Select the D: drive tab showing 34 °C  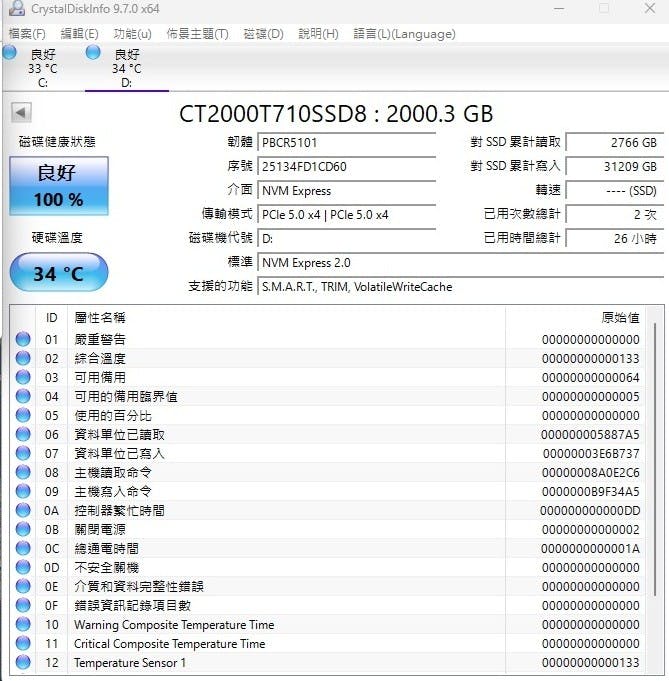point(126,68)
